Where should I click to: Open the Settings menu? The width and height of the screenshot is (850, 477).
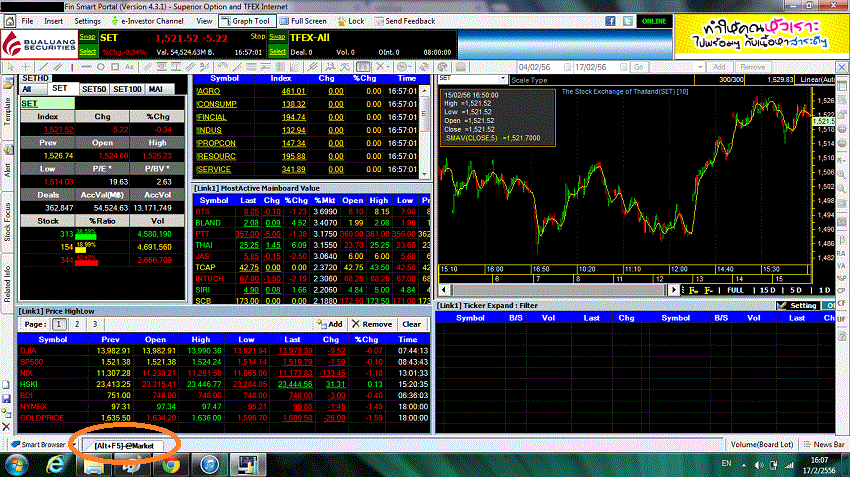pyautogui.click(x=87, y=21)
